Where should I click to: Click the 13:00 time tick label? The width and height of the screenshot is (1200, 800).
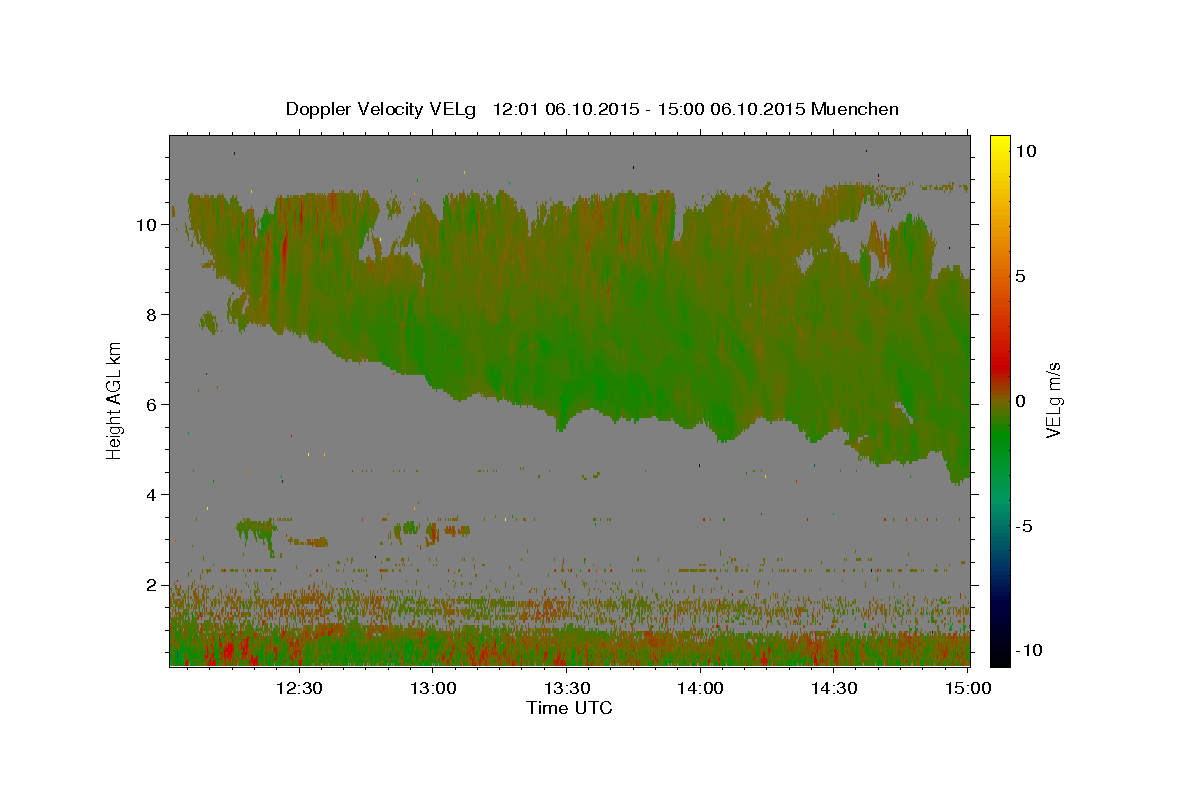pyautogui.click(x=433, y=688)
